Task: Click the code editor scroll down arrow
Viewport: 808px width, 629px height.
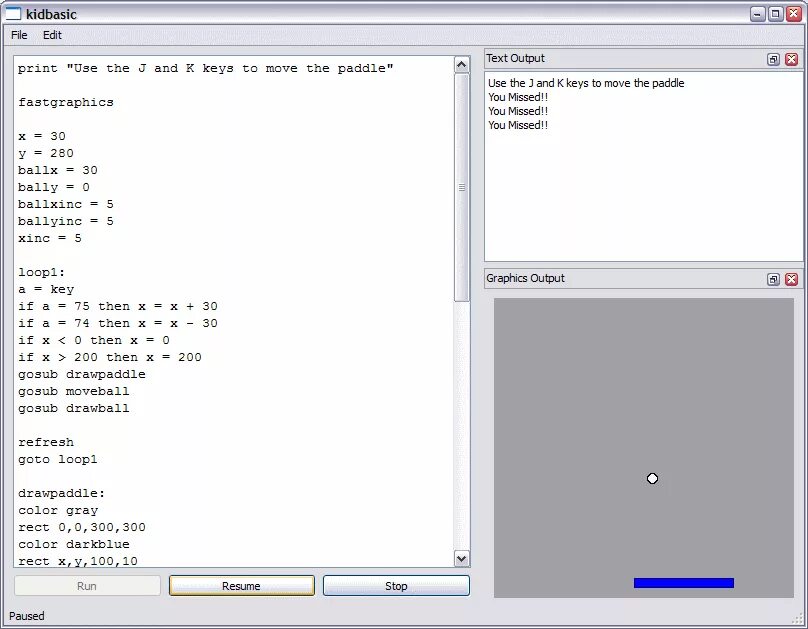Action: pyautogui.click(x=462, y=558)
